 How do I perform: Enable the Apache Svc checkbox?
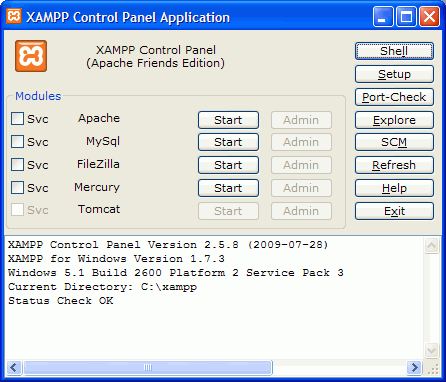pyautogui.click(x=17, y=119)
